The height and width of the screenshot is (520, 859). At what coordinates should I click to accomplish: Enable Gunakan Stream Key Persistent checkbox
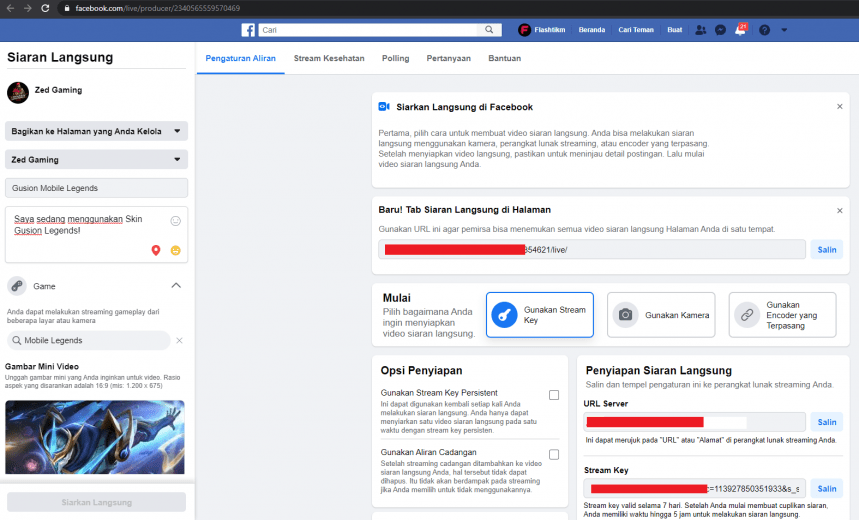[x=554, y=395]
